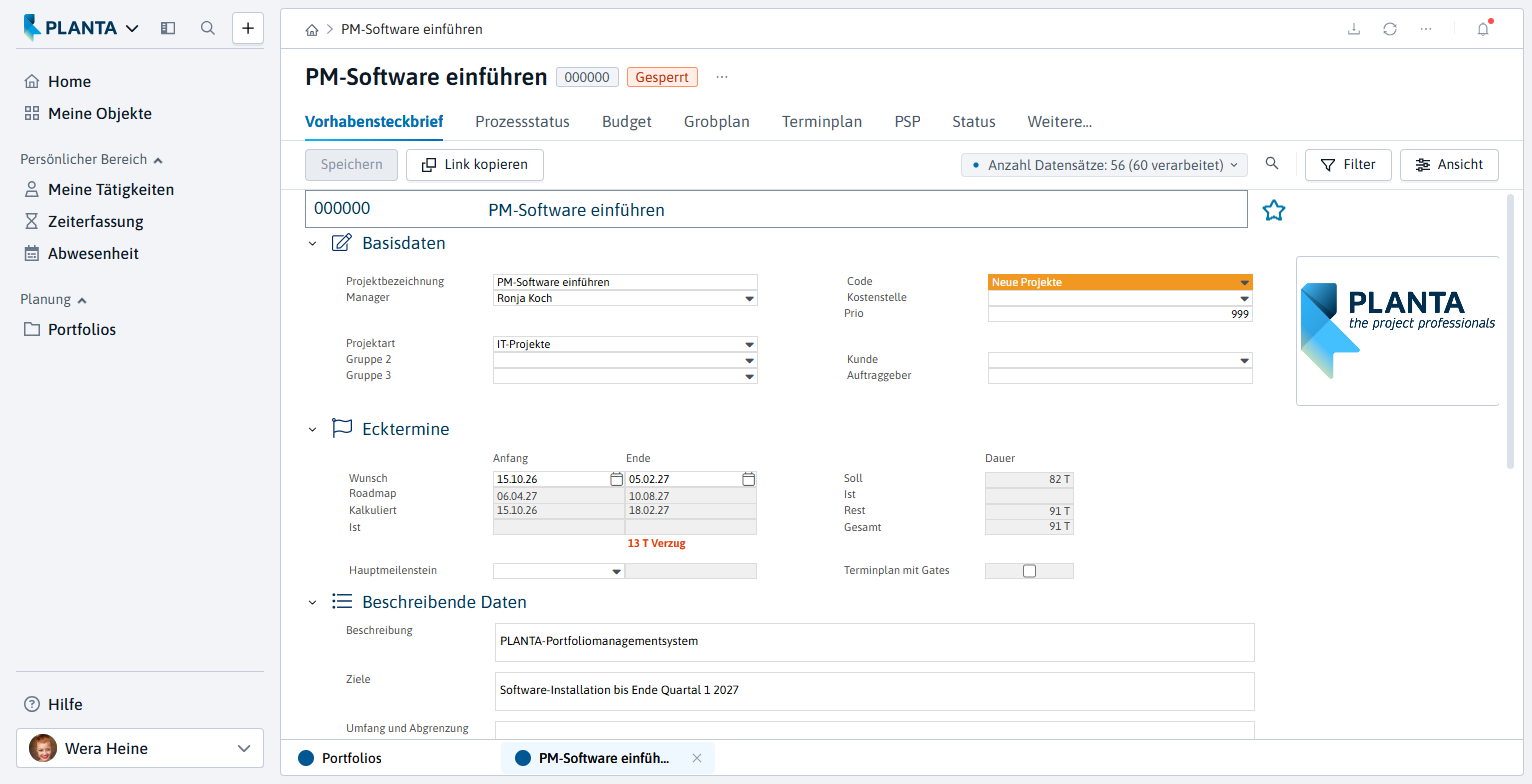Screen dimensions: 1532x784
Task: Go to the home breadcrumb icon
Action: (x=312, y=30)
